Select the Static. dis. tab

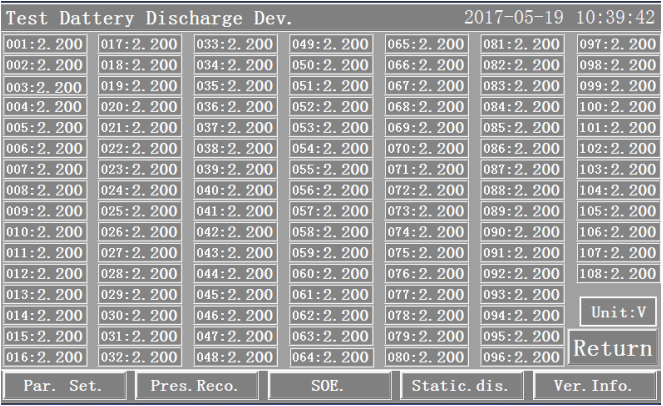click(x=461, y=385)
